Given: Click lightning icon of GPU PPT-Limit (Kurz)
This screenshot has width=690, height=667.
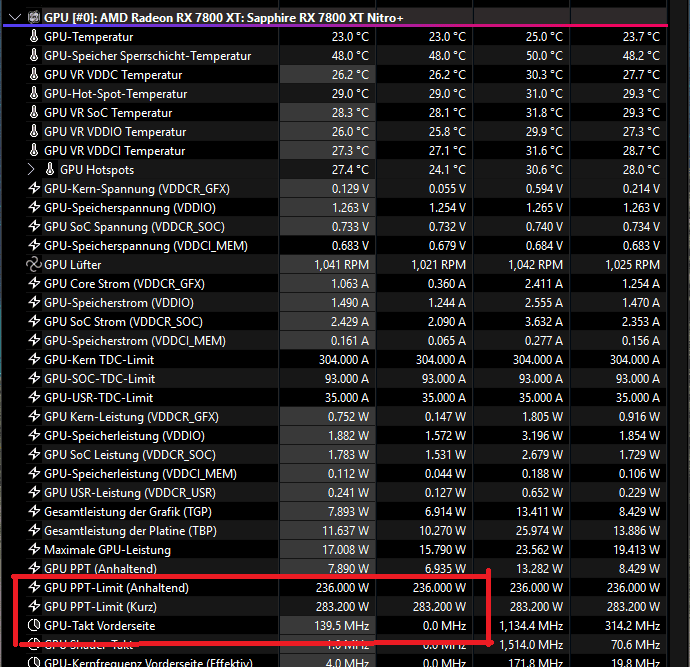Looking at the screenshot, I should coord(34,606).
